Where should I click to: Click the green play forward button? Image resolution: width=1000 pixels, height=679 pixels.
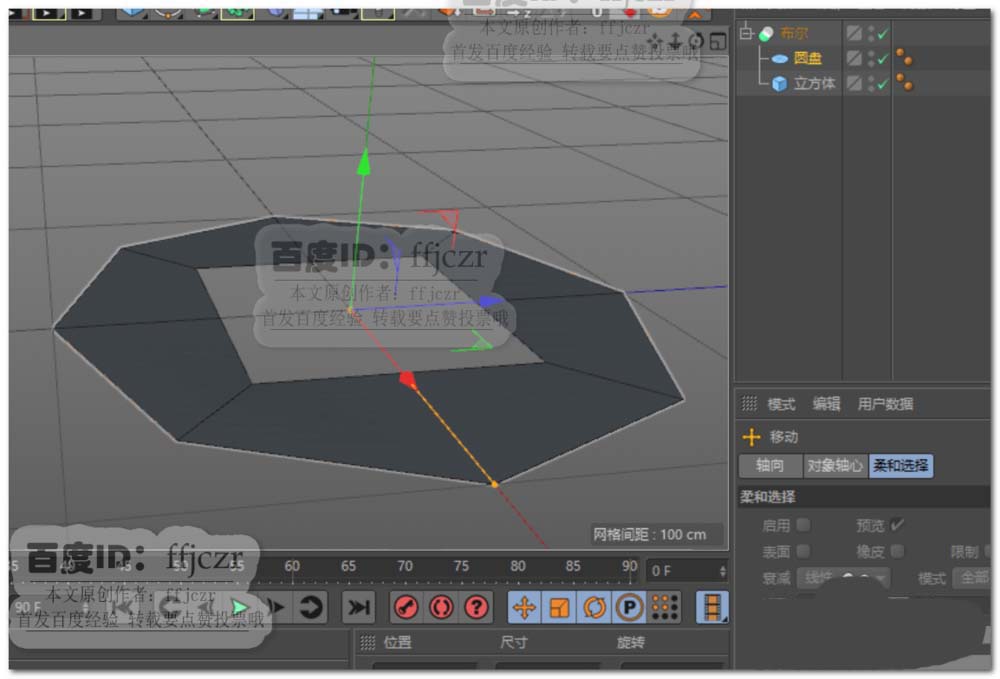point(240,607)
